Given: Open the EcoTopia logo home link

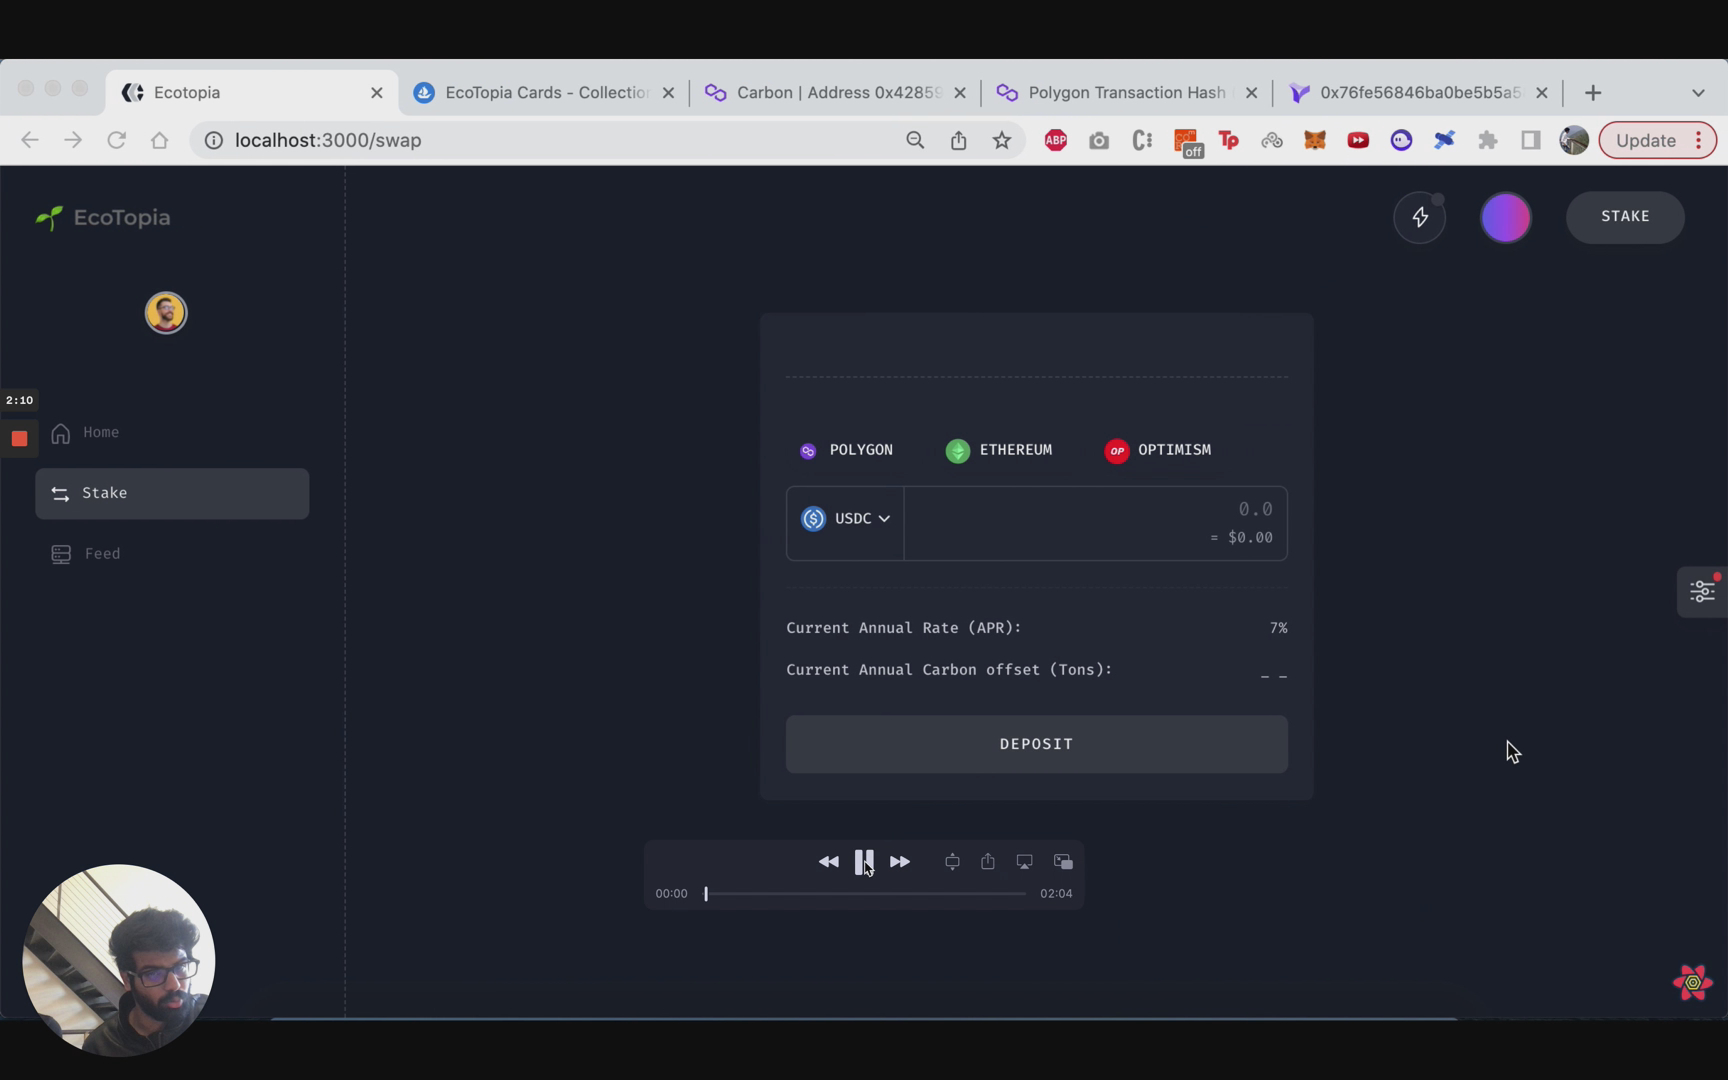Looking at the screenshot, I should pyautogui.click(x=103, y=217).
